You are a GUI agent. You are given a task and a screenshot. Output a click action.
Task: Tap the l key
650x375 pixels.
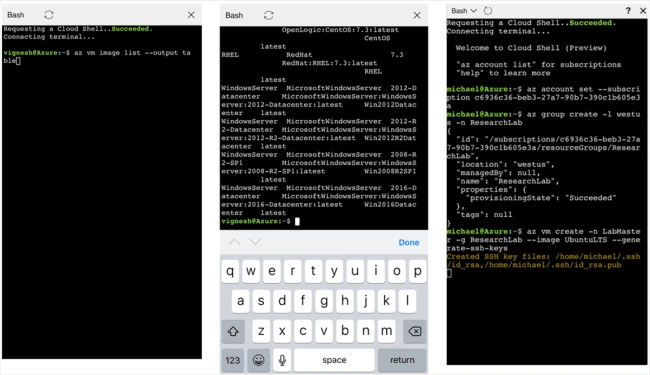click(x=407, y=301)
